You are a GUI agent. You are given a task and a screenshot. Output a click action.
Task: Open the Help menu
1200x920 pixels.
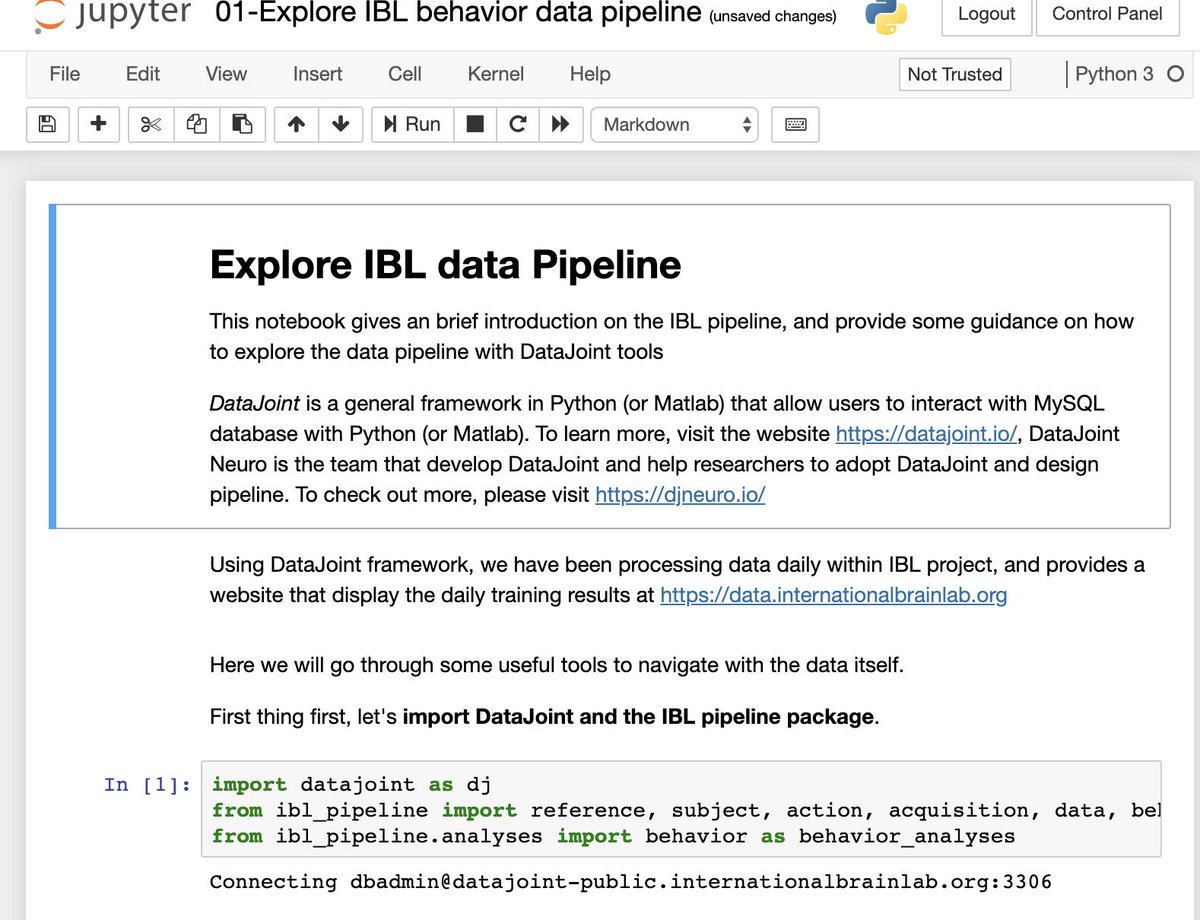tap(590, 74)
